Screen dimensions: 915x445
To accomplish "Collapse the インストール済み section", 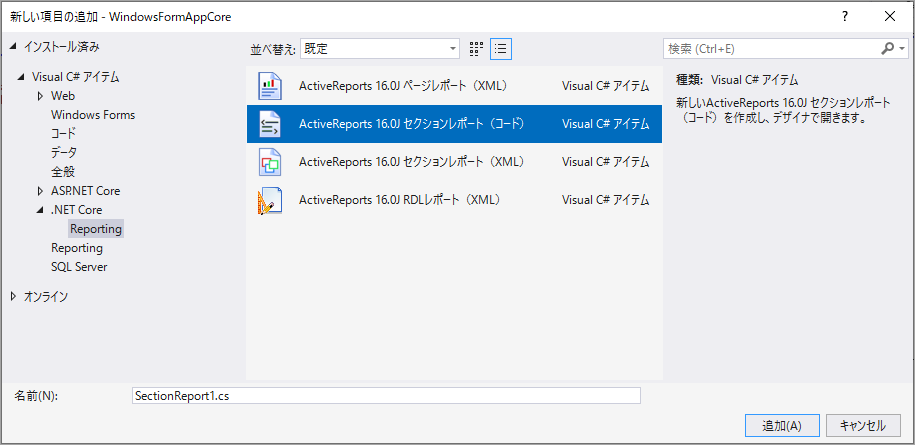I will [x=13, y=47].
